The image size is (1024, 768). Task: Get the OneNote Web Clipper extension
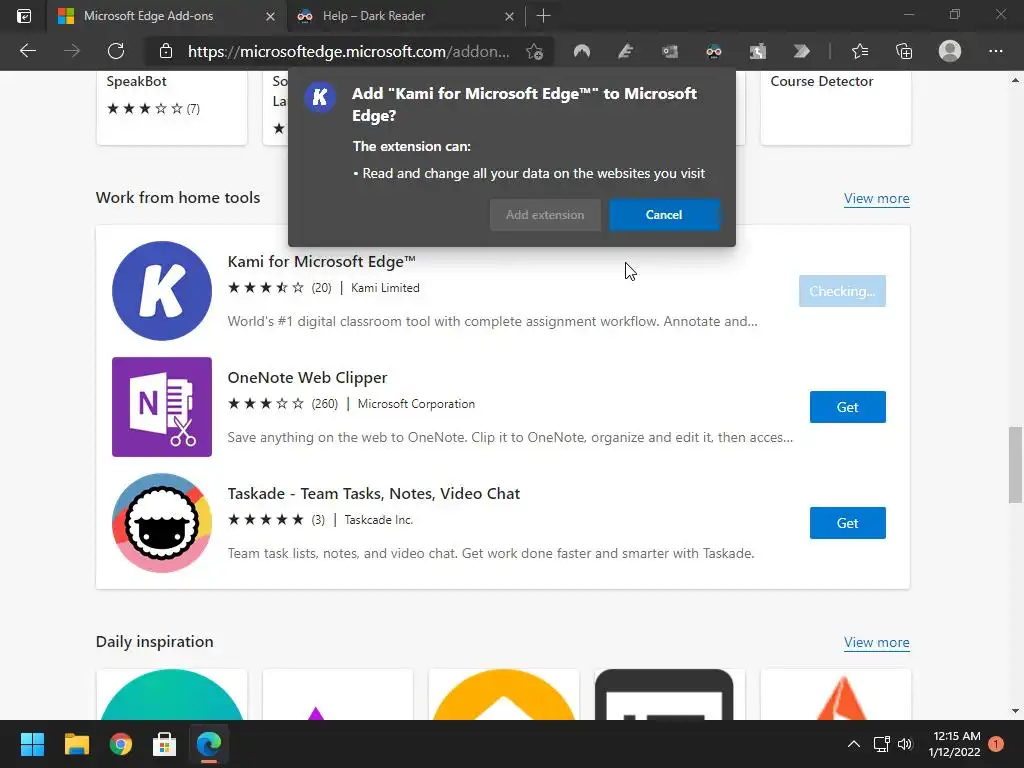(848, 407)
